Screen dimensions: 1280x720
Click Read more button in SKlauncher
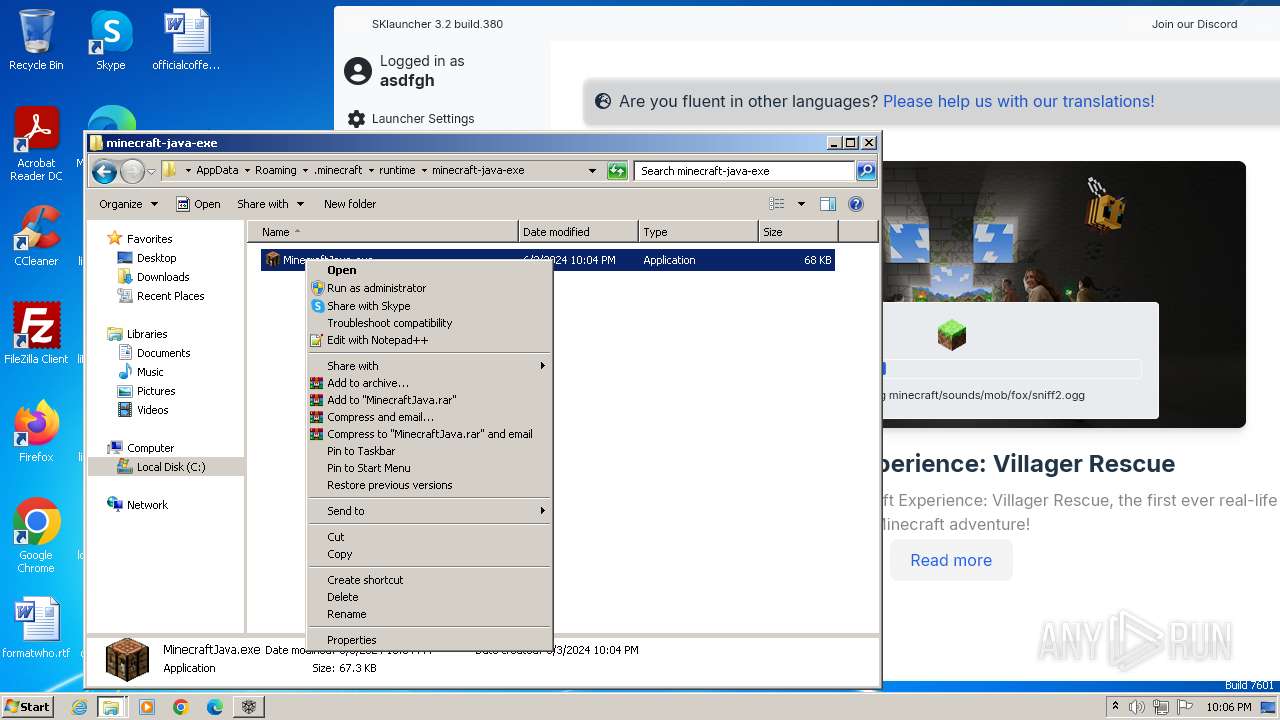pyautogui.click(x=951, y=560)
